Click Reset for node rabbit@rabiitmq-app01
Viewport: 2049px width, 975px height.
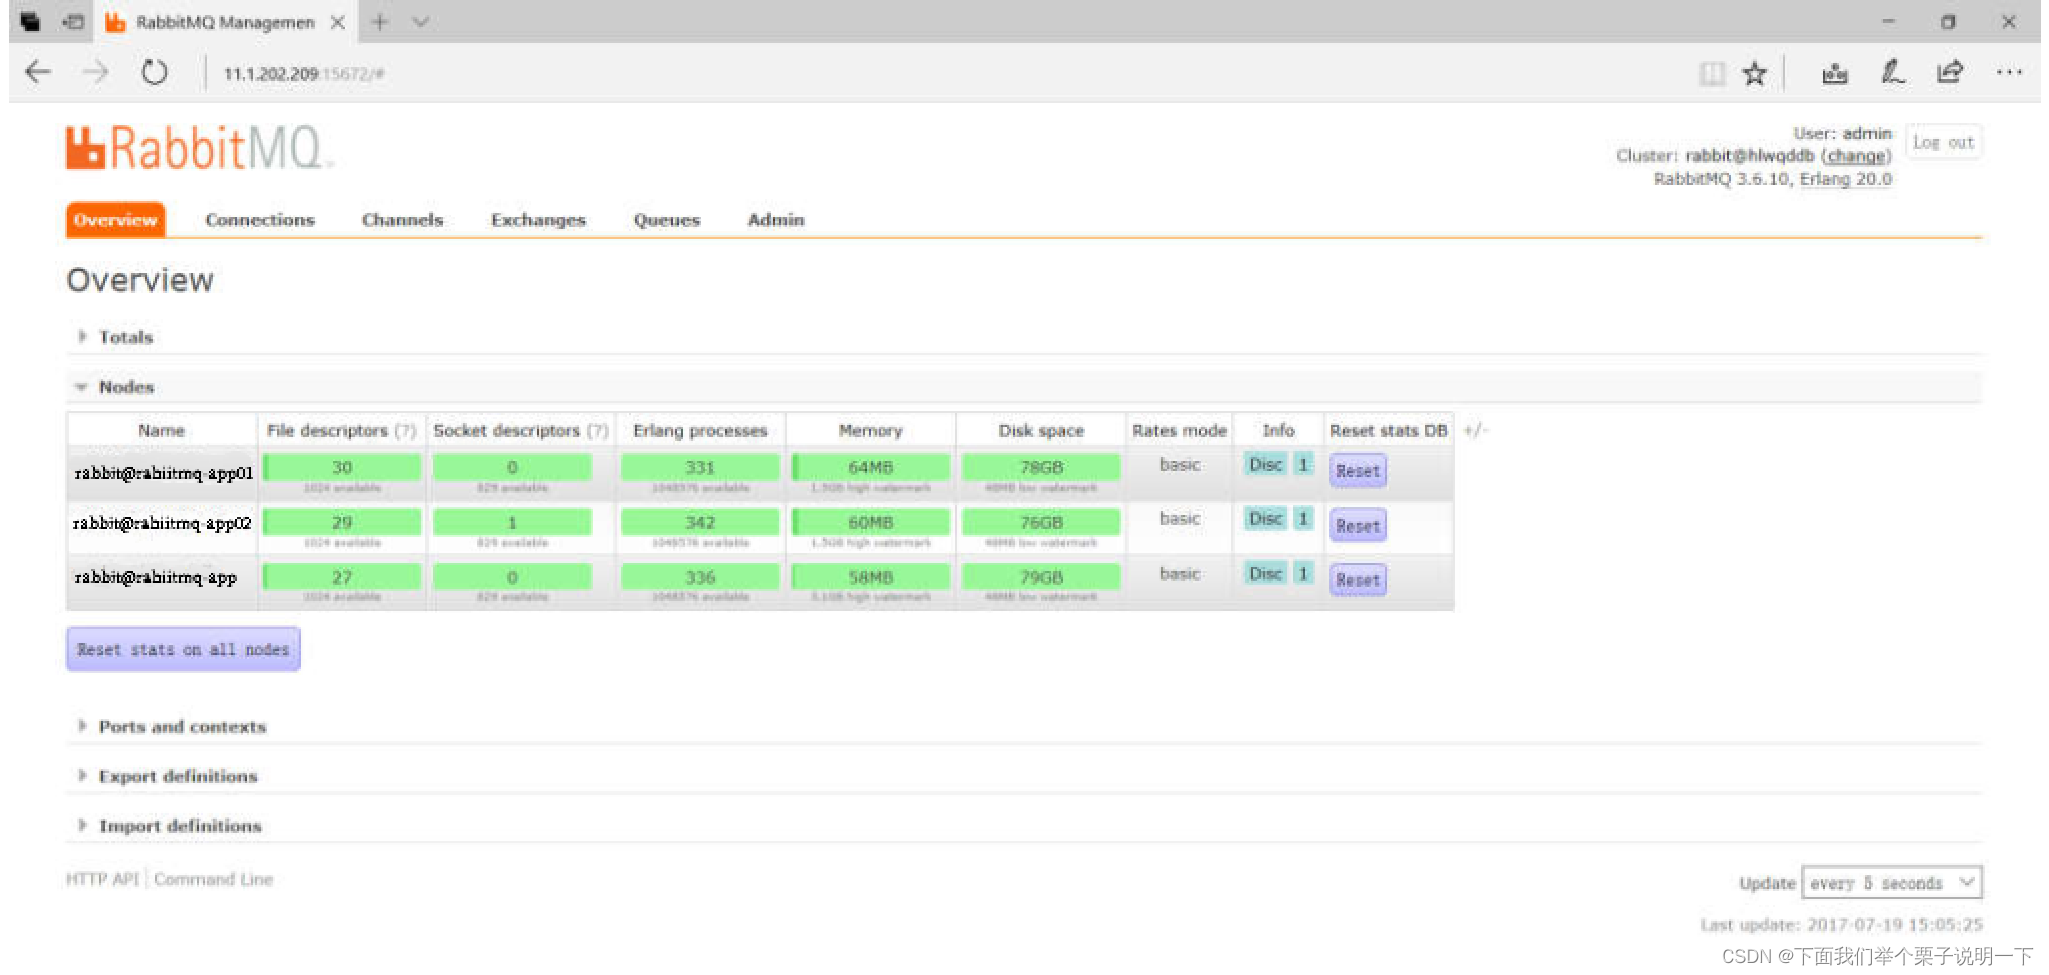1357,471
